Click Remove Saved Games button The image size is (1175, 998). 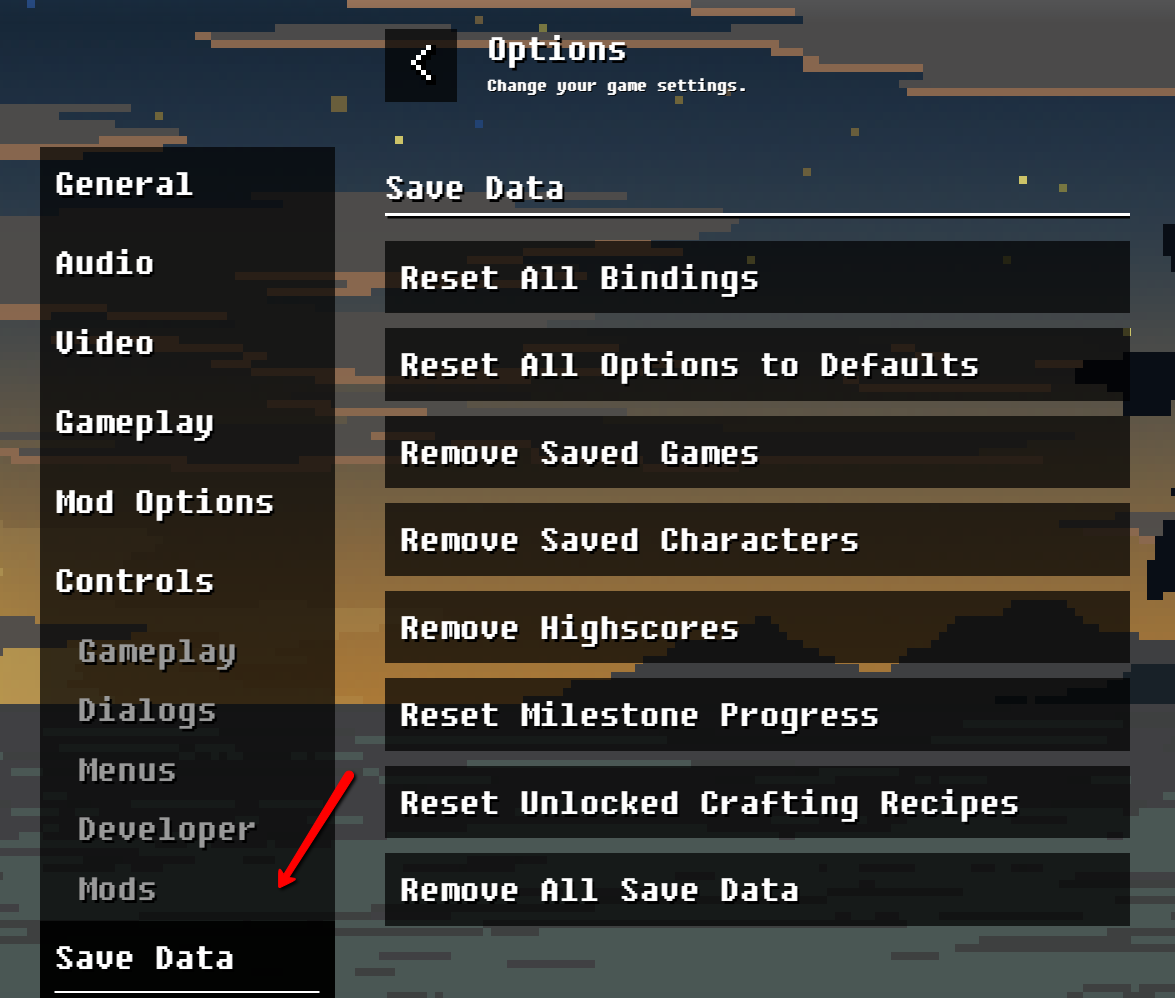(757, 453)
